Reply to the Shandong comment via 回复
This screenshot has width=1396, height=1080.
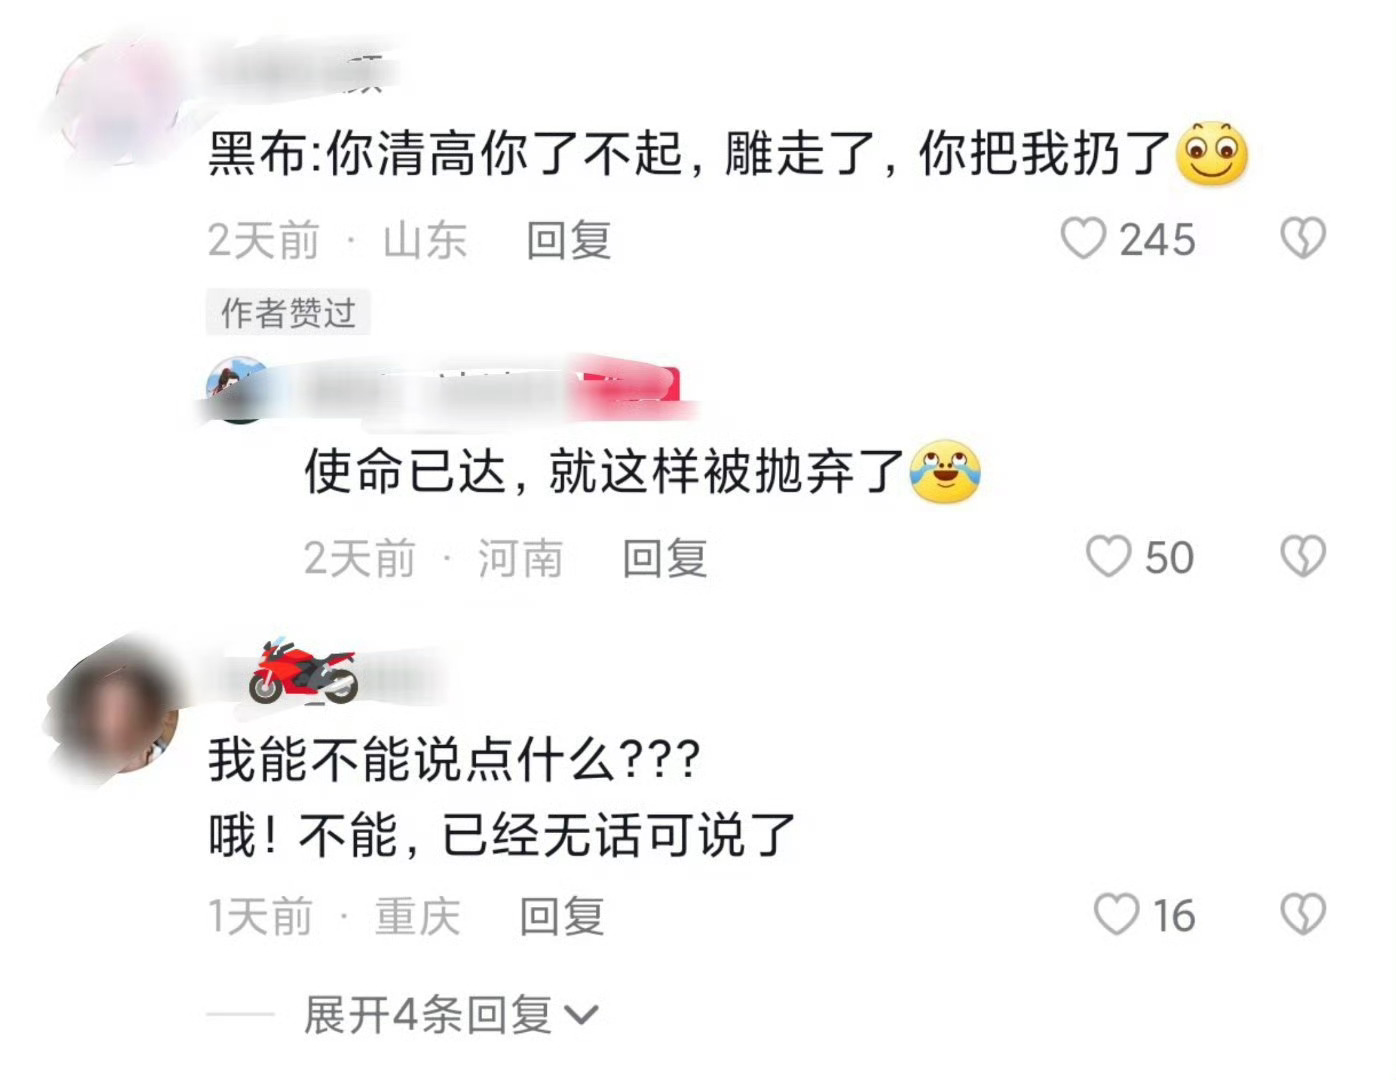pos(568,240)
